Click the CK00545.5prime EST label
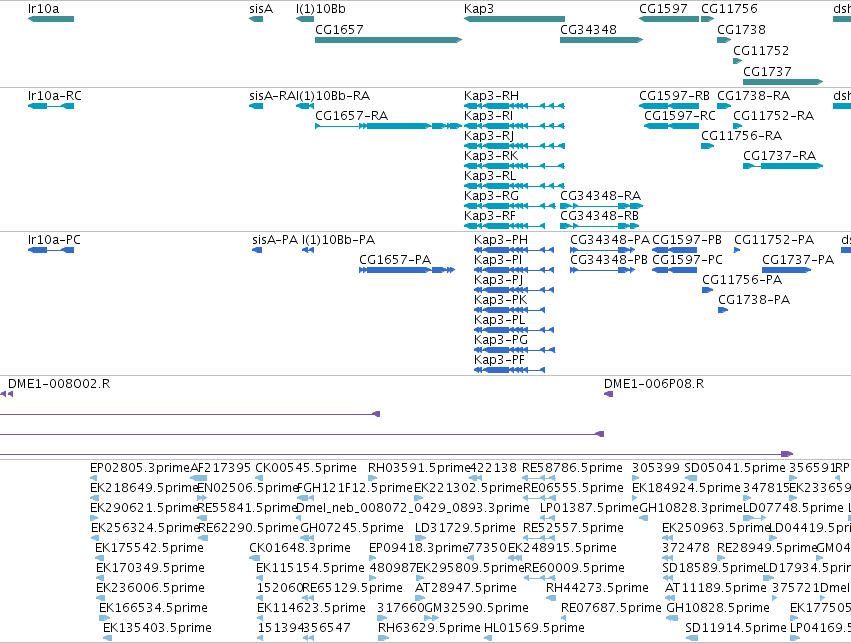The height and width of the screenshot is (643, 851). (306, 468)
